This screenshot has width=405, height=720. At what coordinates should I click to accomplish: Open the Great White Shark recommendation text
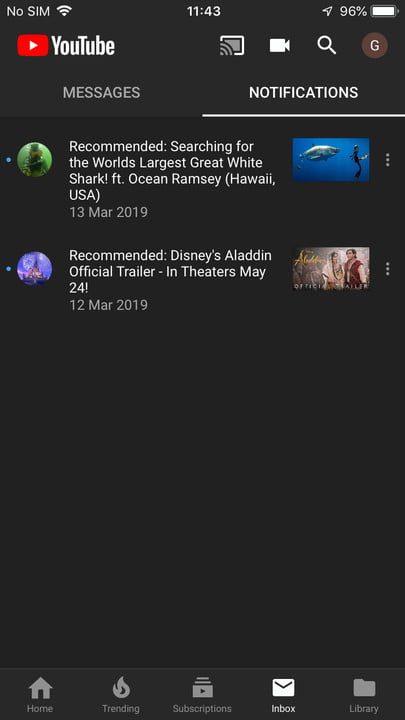coord(173,171)
